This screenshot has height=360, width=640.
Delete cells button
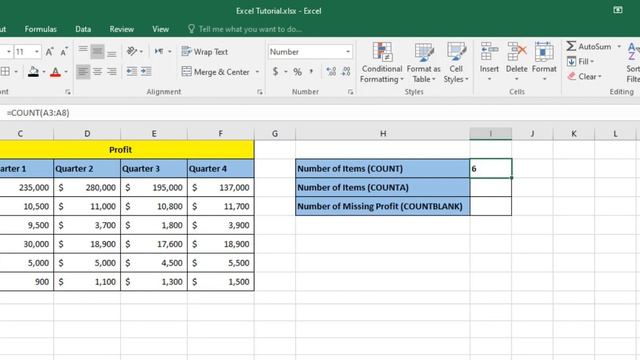pos(516,61)
